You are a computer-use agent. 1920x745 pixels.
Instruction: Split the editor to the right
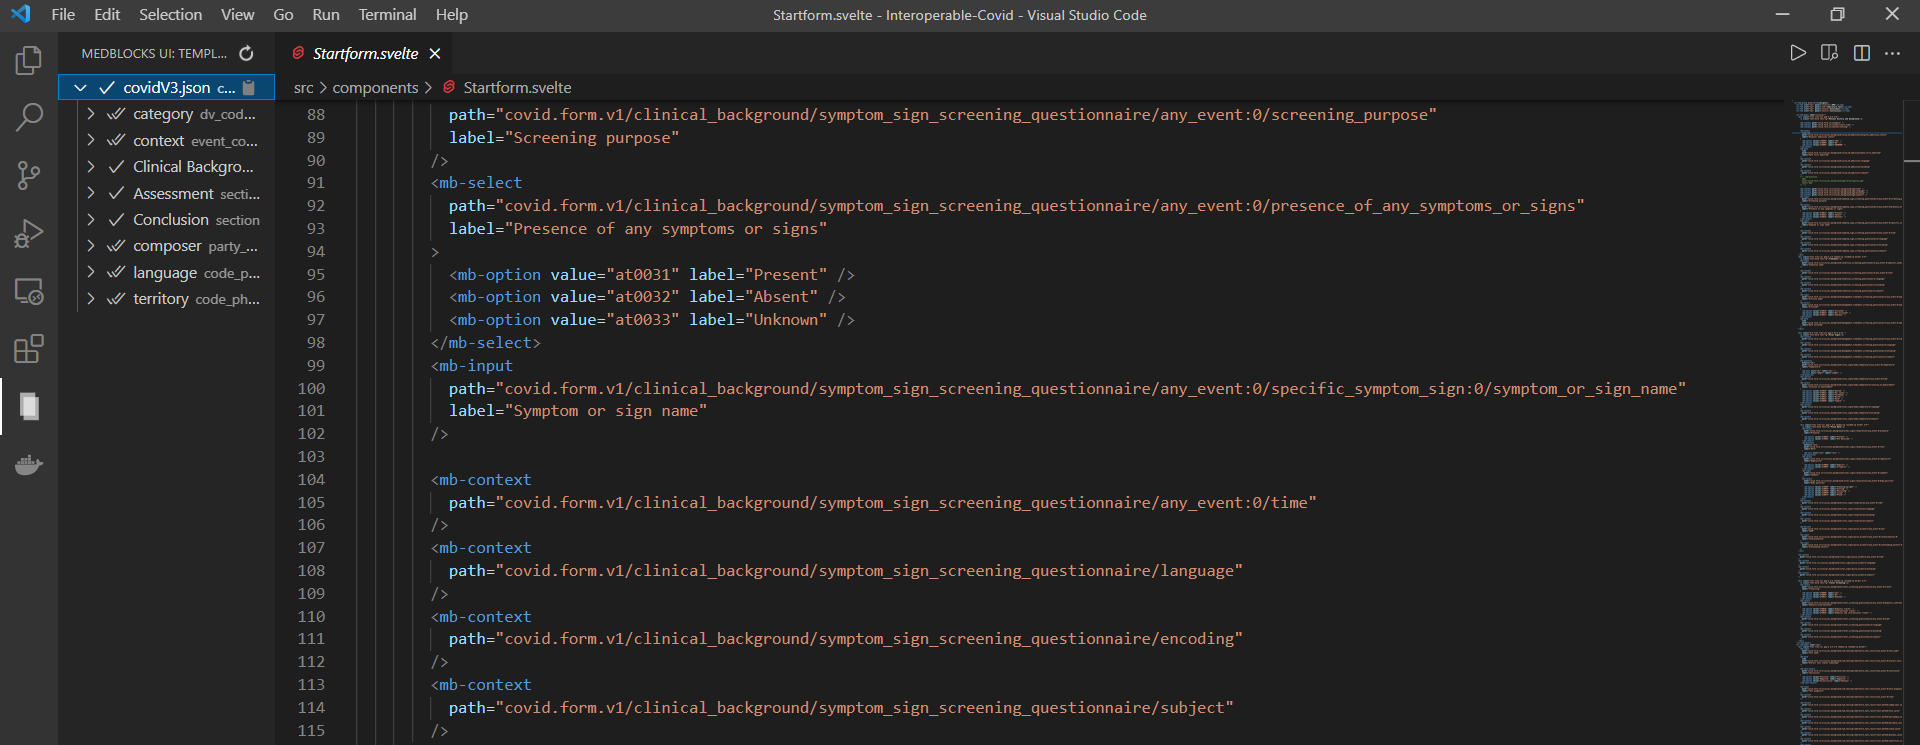1861,53
